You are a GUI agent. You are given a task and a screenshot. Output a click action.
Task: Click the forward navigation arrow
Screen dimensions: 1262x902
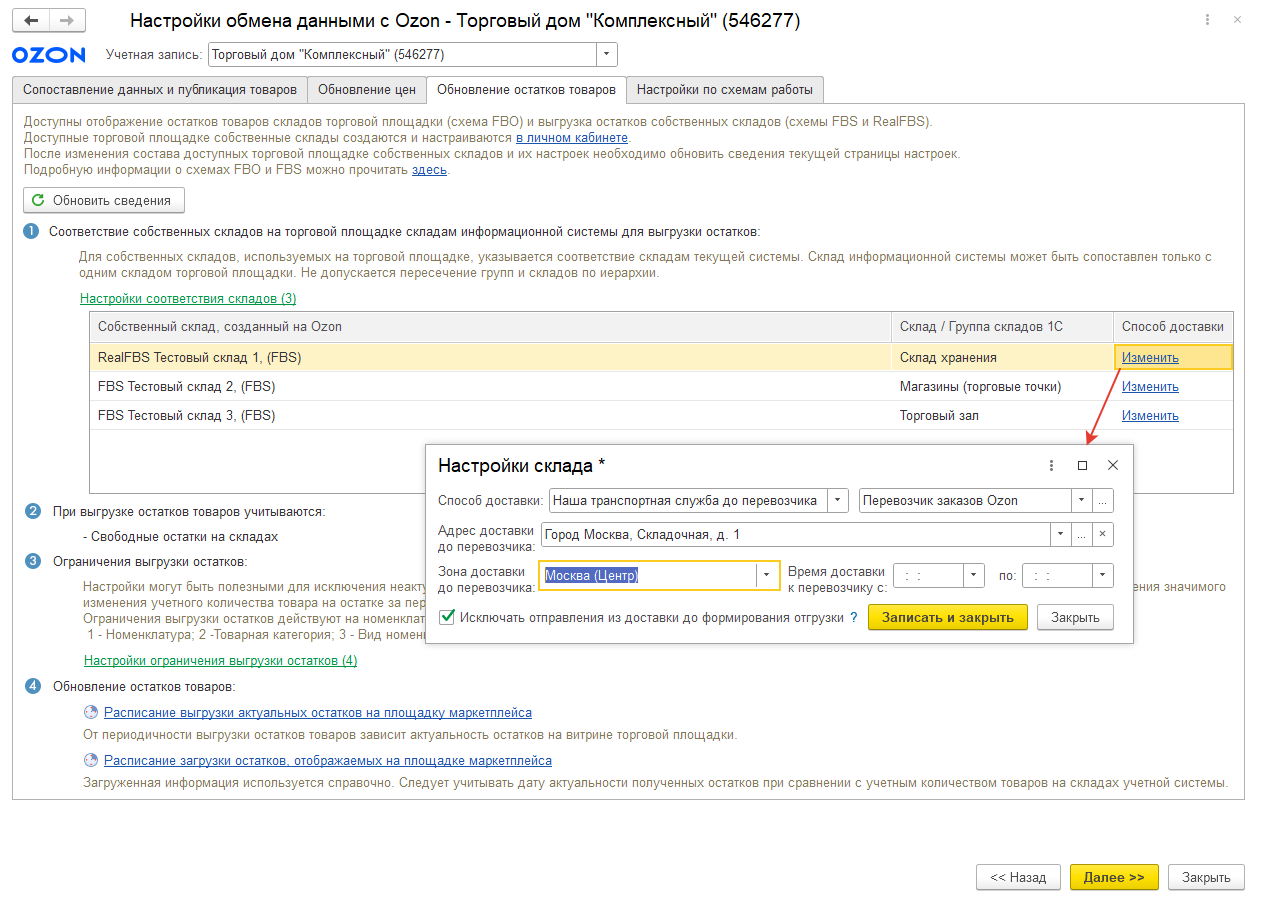pos(67,21)
